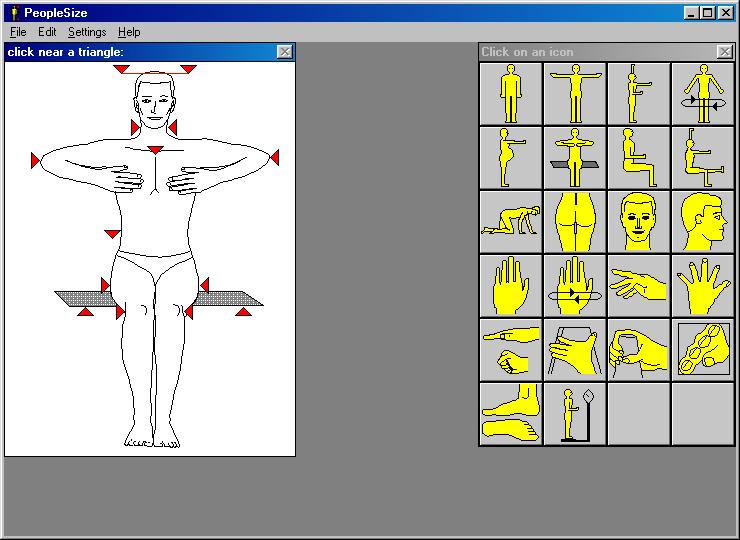Maximize the PeopleSize window
Screen dimensions: 740x540
707,13
